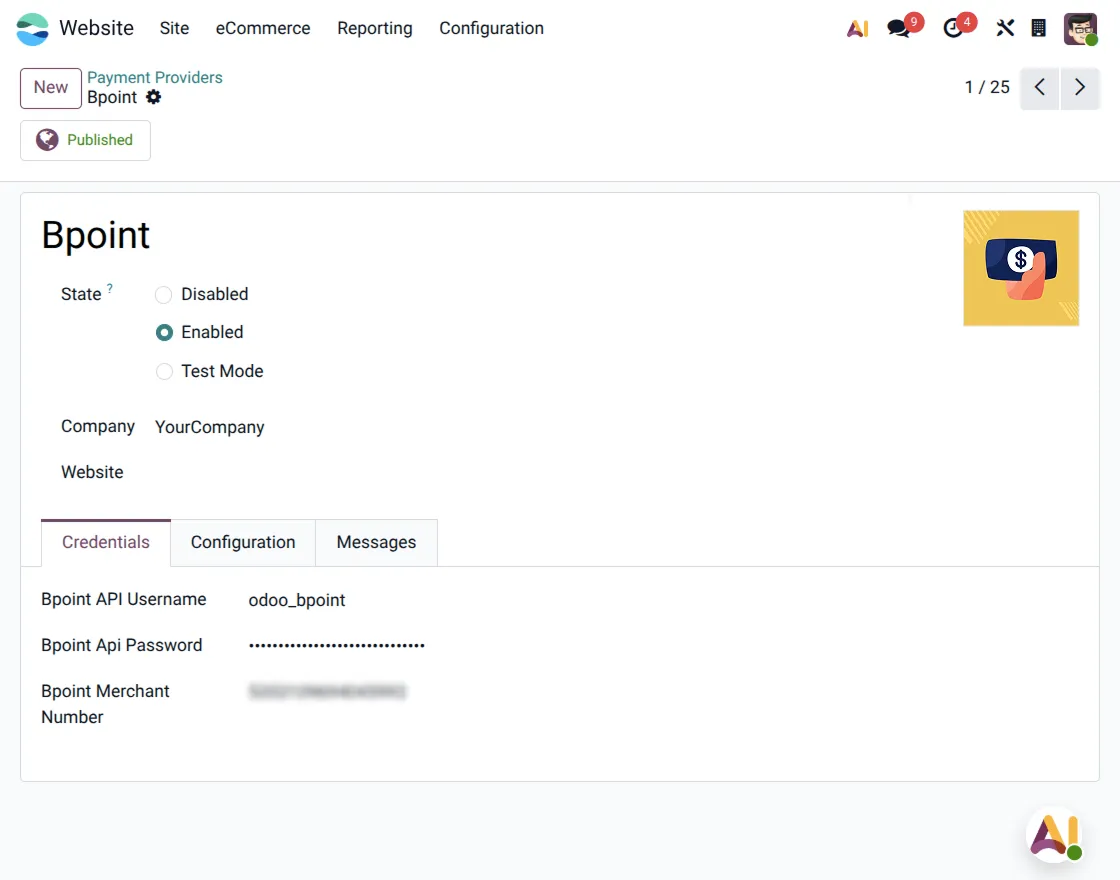Image resolution: width=1120 pixels, height=880 pixels.
Task: Open the floating AI assistant bubble
Action: point(1055,834)
